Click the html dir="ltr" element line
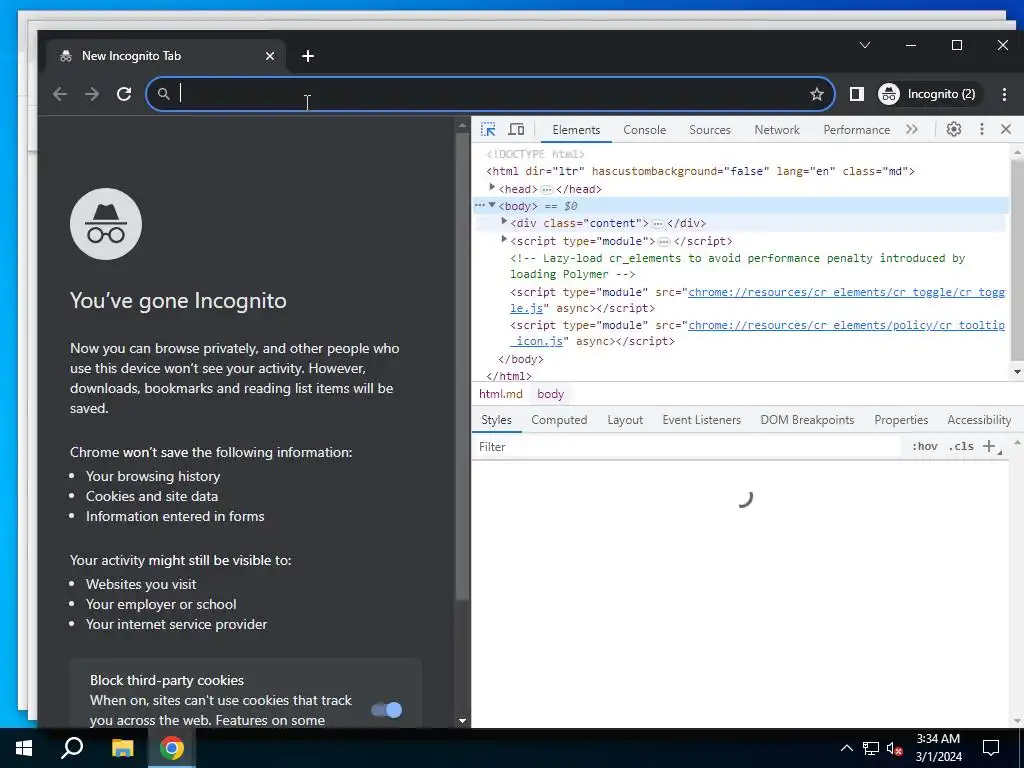Viewport: 1024px width, 768px height. [x=700, y=171]
